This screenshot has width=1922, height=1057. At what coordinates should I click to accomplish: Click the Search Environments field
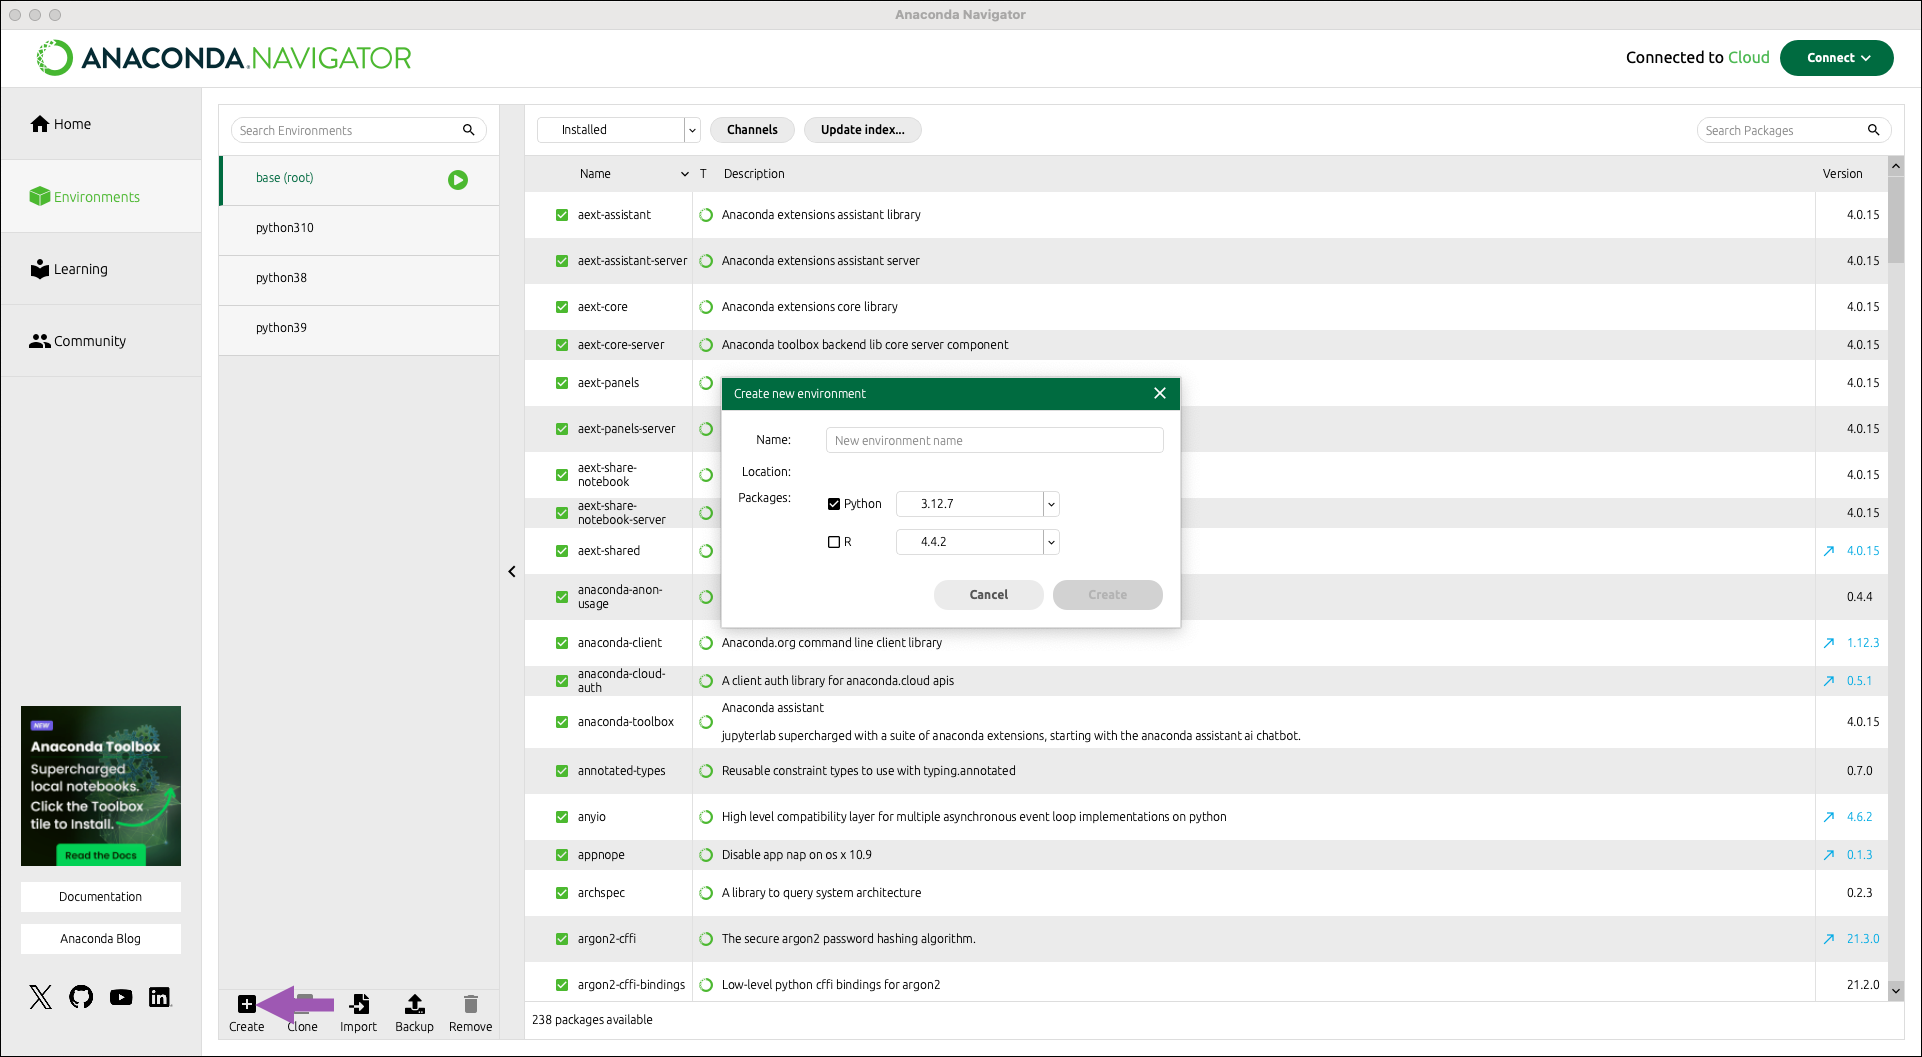click(x=359, y=130)
